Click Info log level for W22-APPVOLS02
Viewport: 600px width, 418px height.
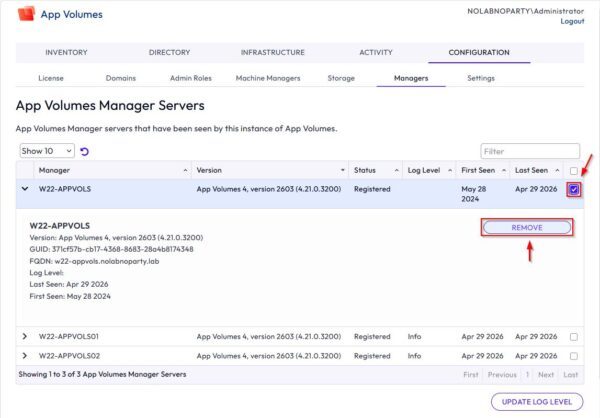coord(414,356)
